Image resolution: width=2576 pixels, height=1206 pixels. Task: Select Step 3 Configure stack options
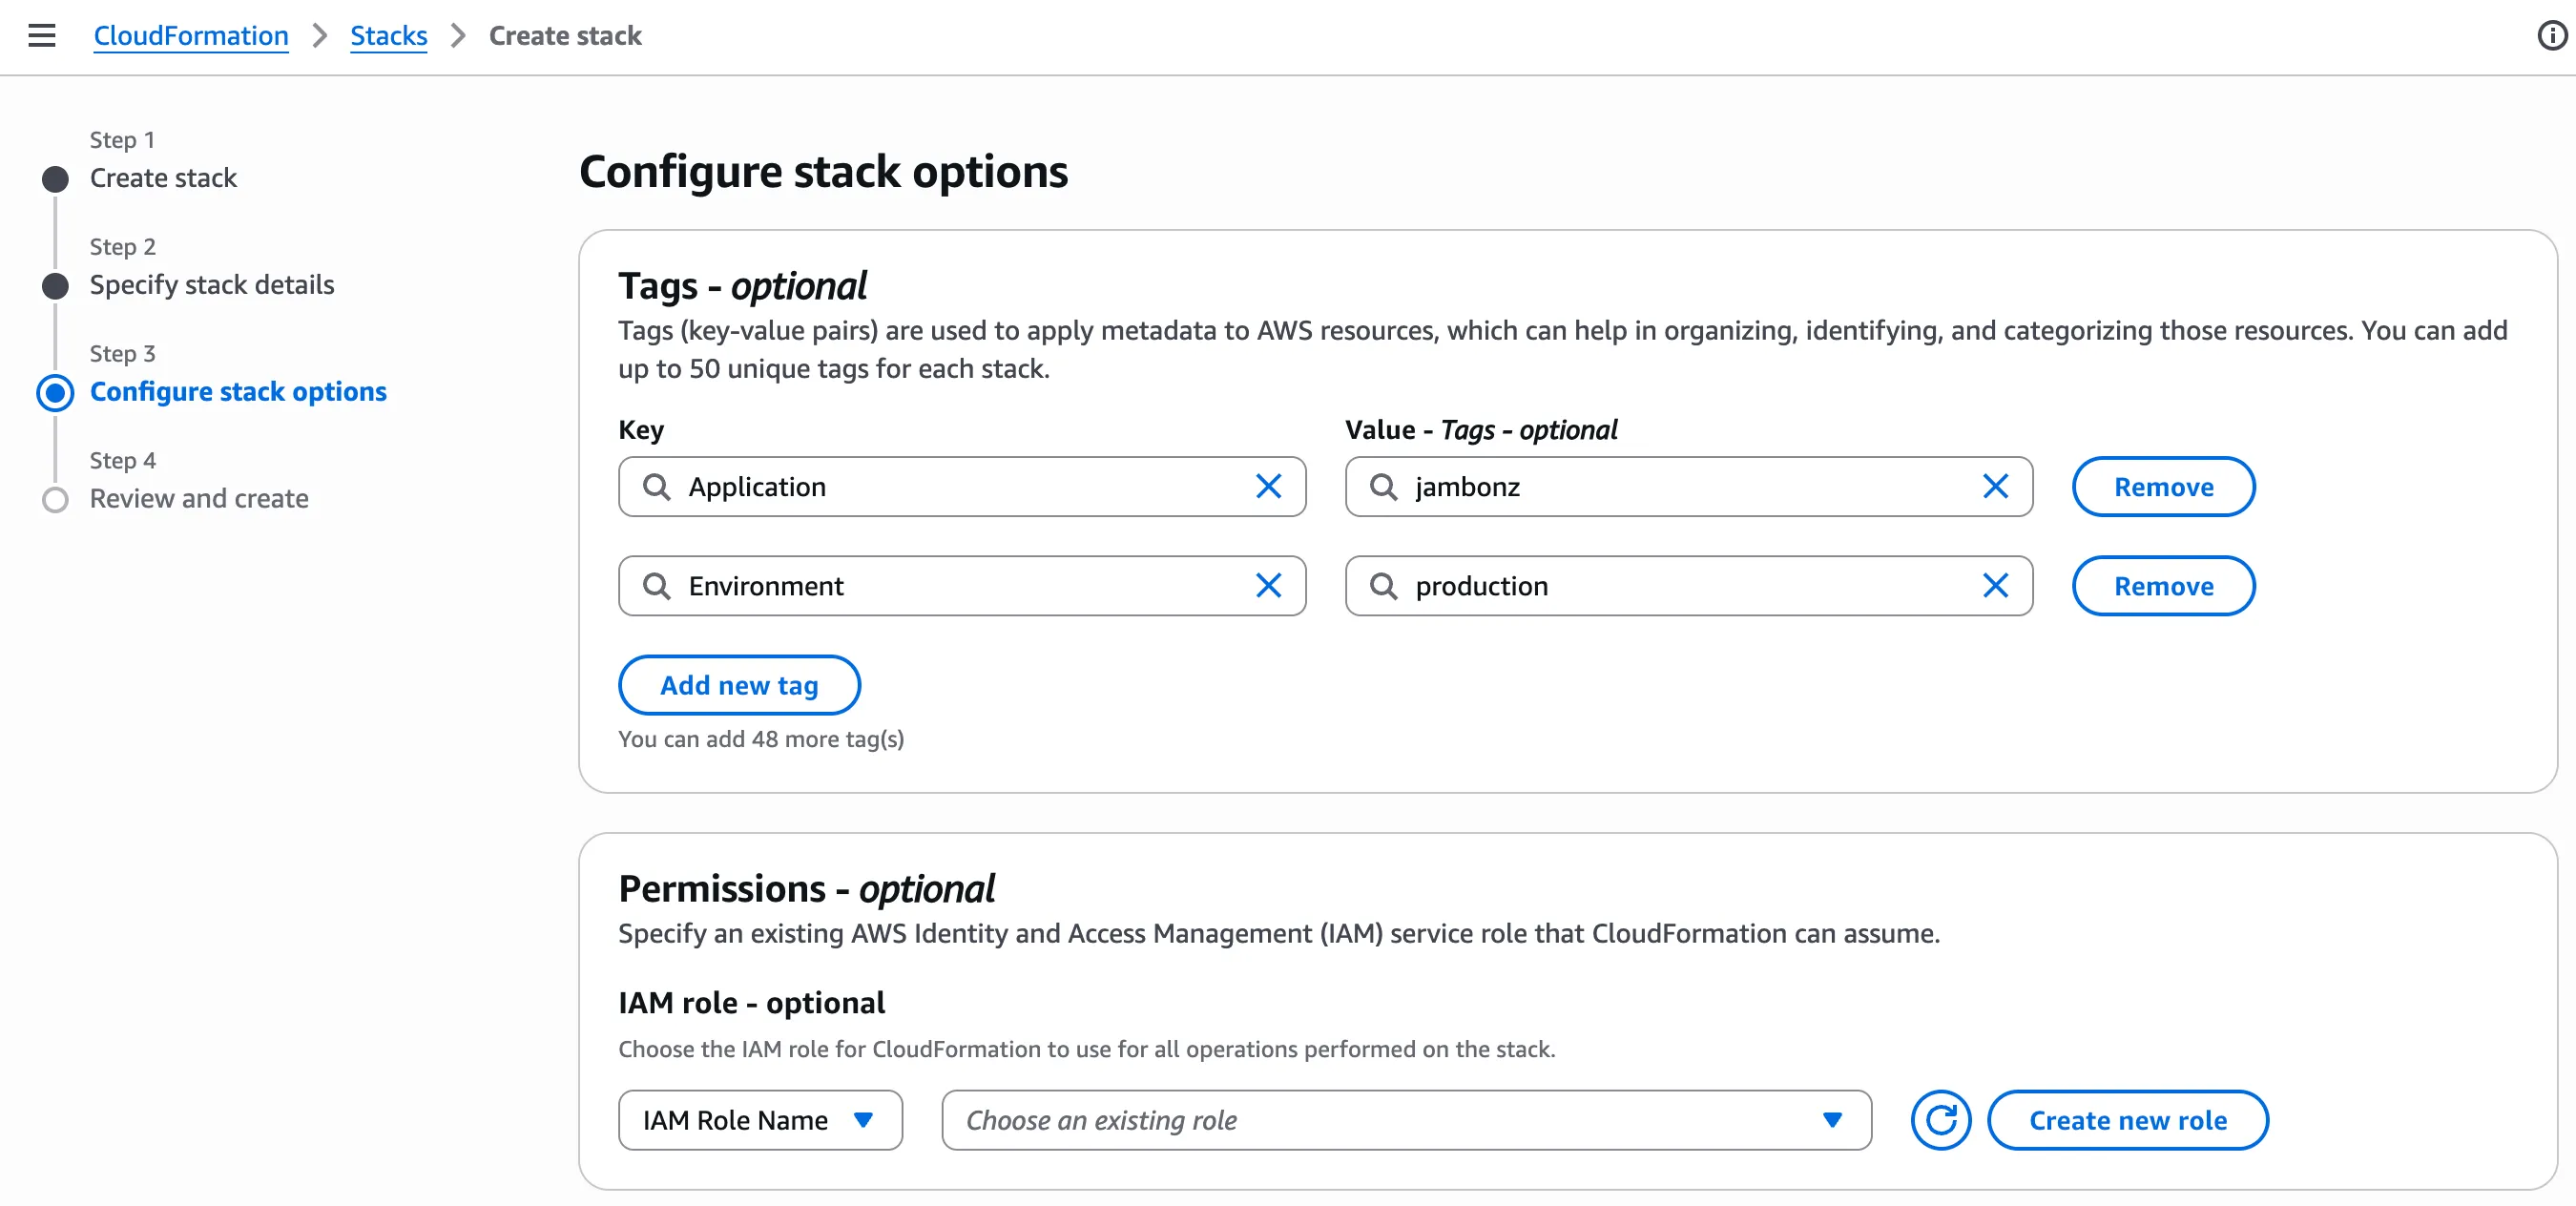point(238,392)
